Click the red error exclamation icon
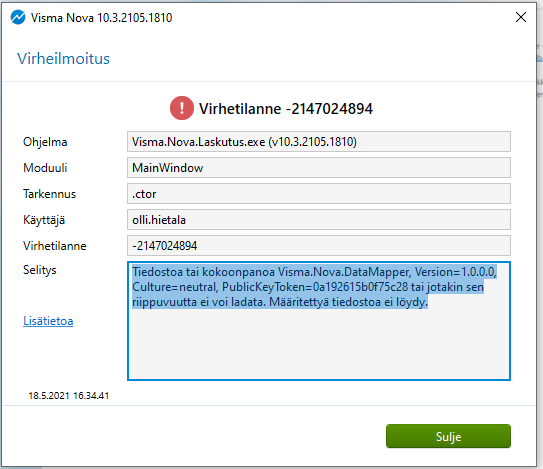543x469 pixels. 182,108
